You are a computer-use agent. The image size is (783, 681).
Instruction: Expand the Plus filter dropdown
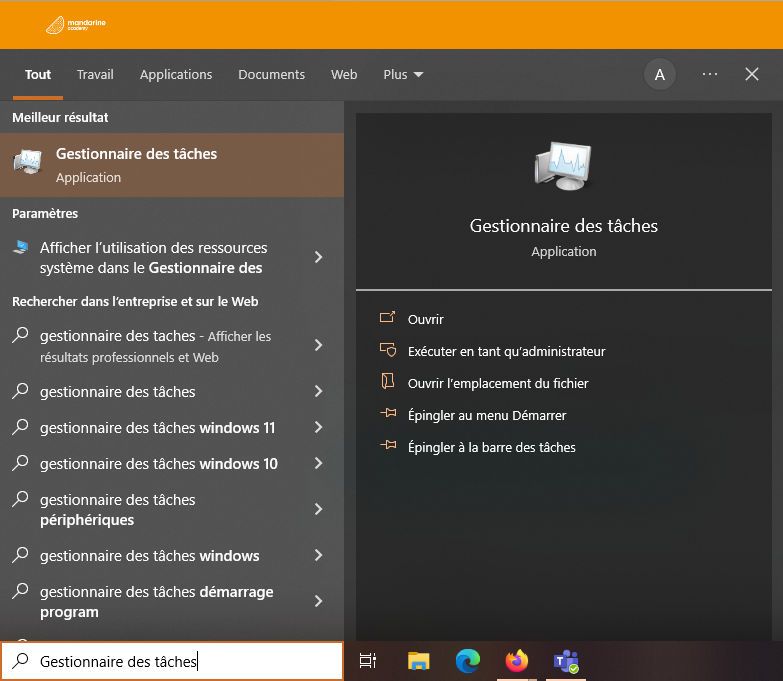click(x=403, y=74)
